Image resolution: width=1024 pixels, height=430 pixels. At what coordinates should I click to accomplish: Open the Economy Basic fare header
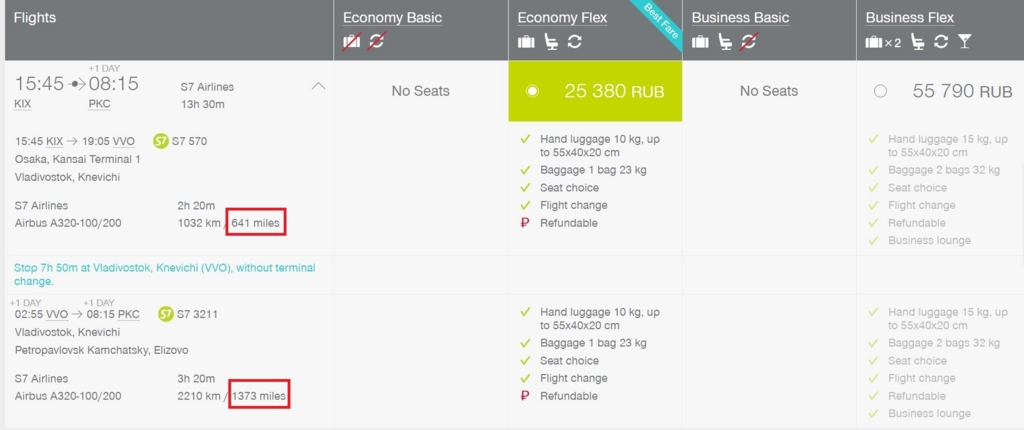pos(392,18)
